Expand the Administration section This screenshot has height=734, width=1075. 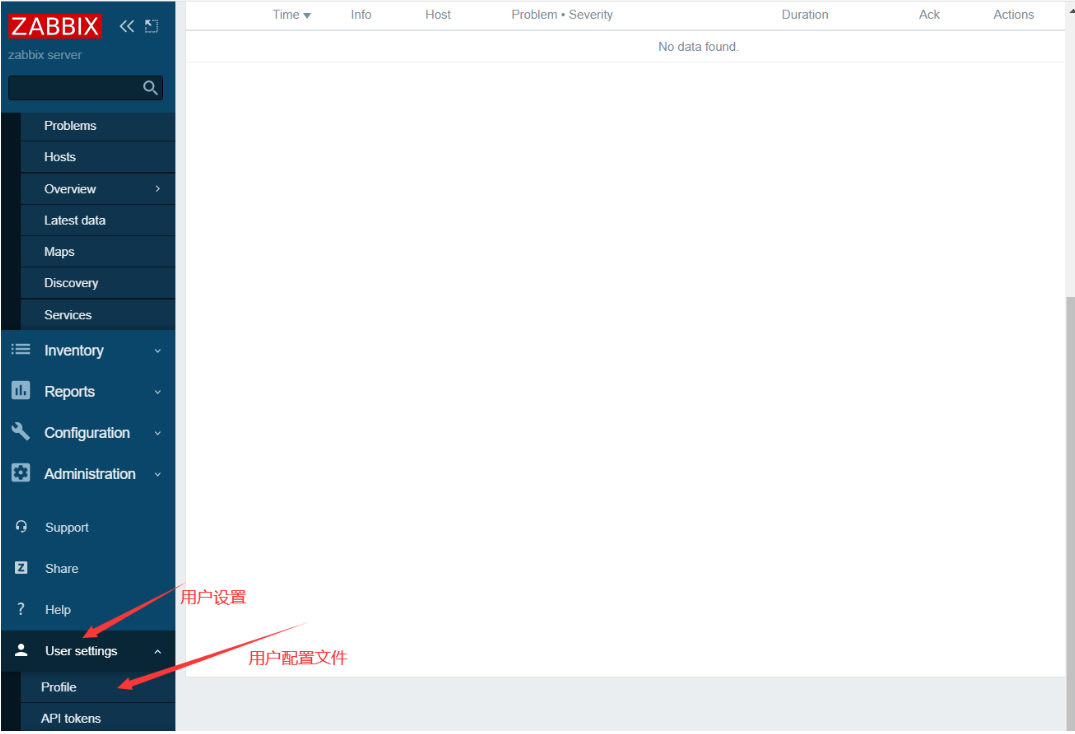[x=88, y=474]
